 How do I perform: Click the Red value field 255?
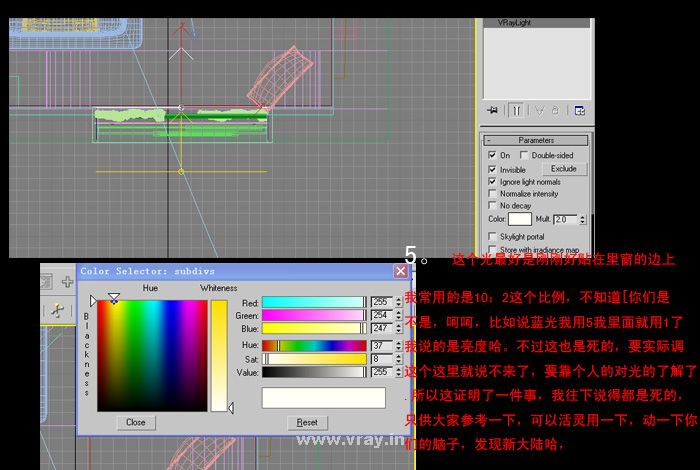[x=383, y=302]
